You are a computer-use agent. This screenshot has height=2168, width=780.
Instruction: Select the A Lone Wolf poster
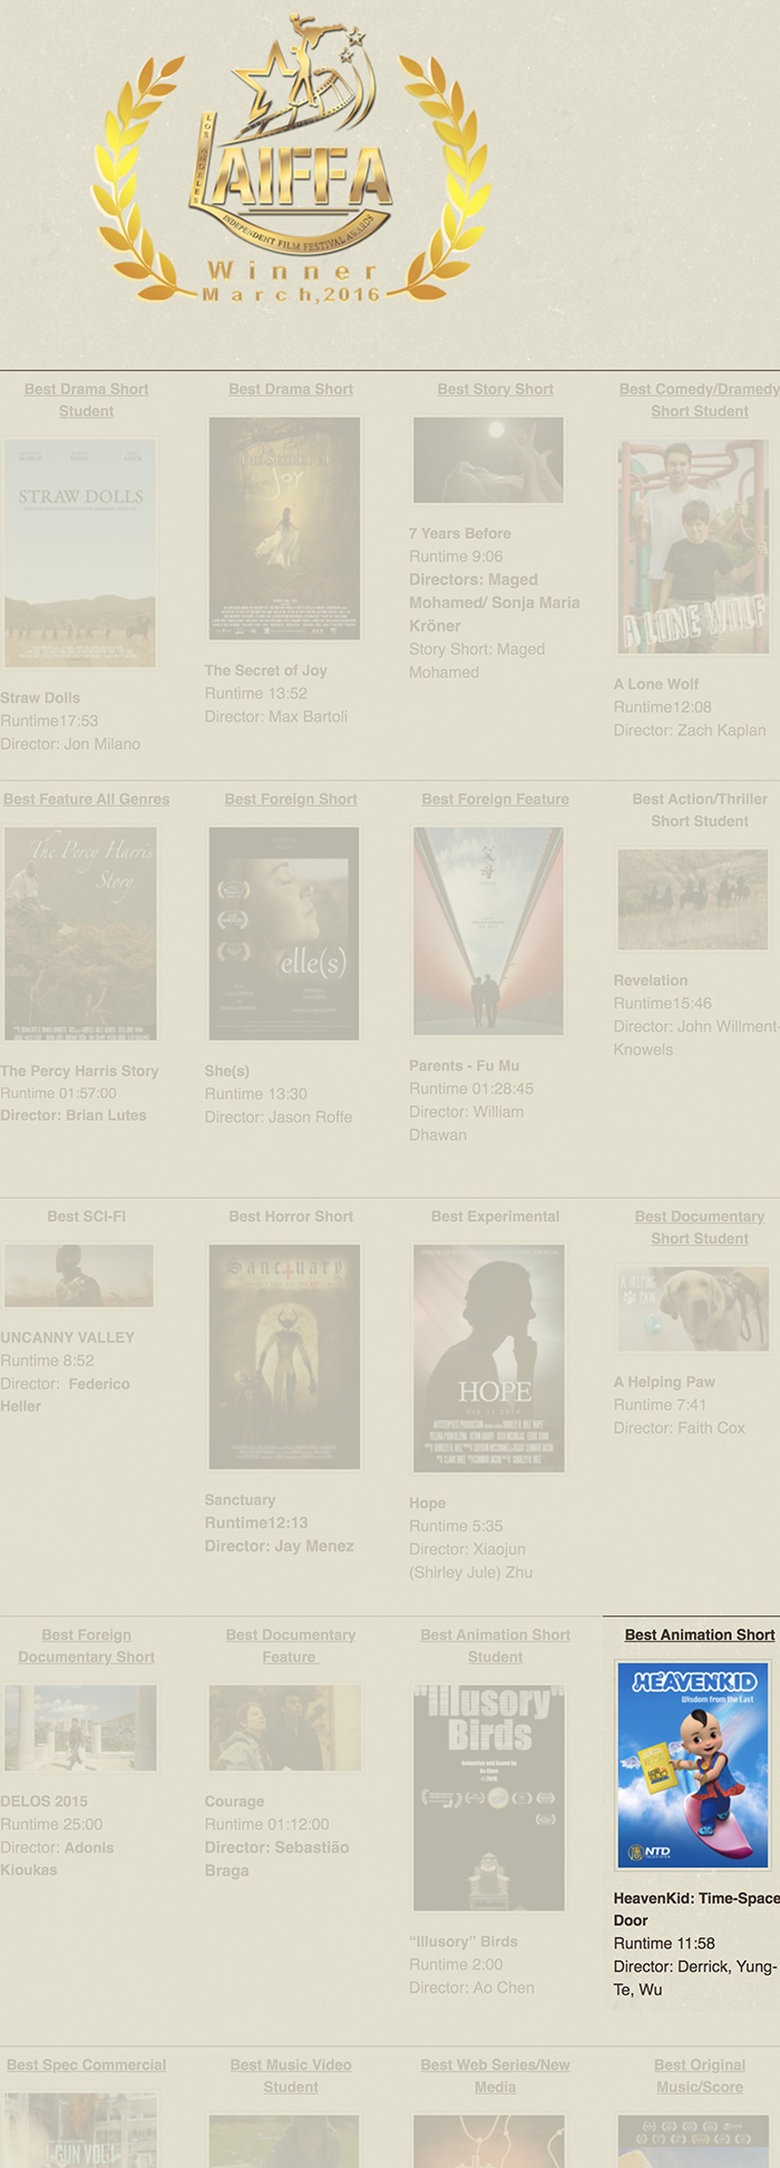(x=692, y=547)
